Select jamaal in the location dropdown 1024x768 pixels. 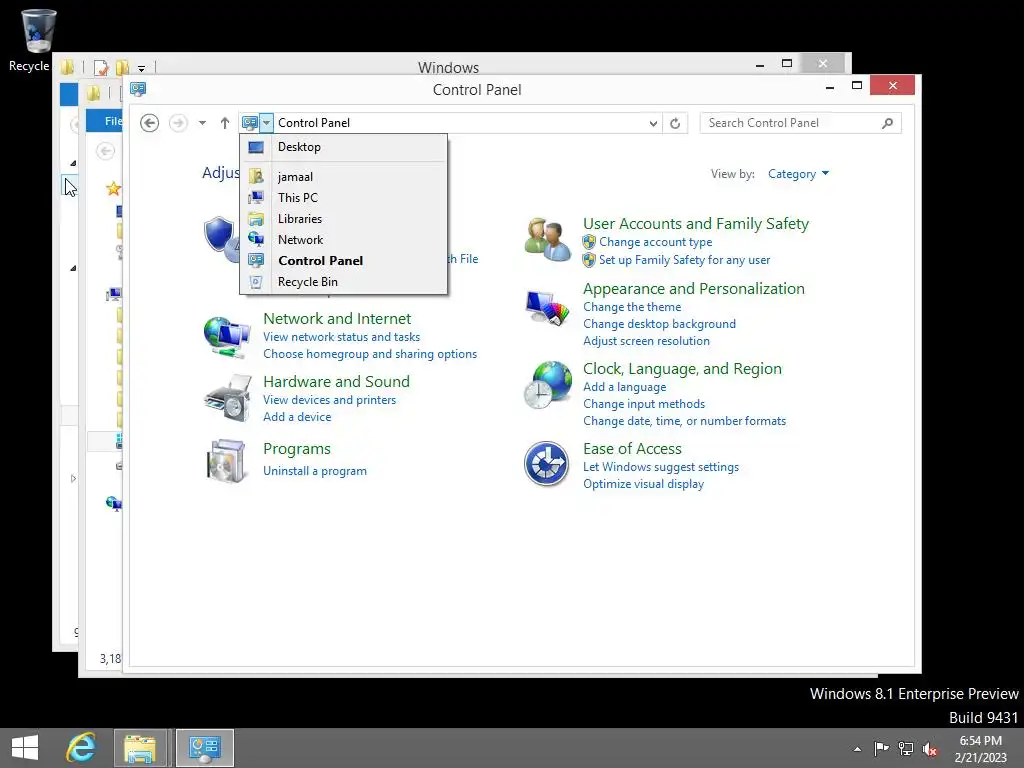[x=344, y=177]
